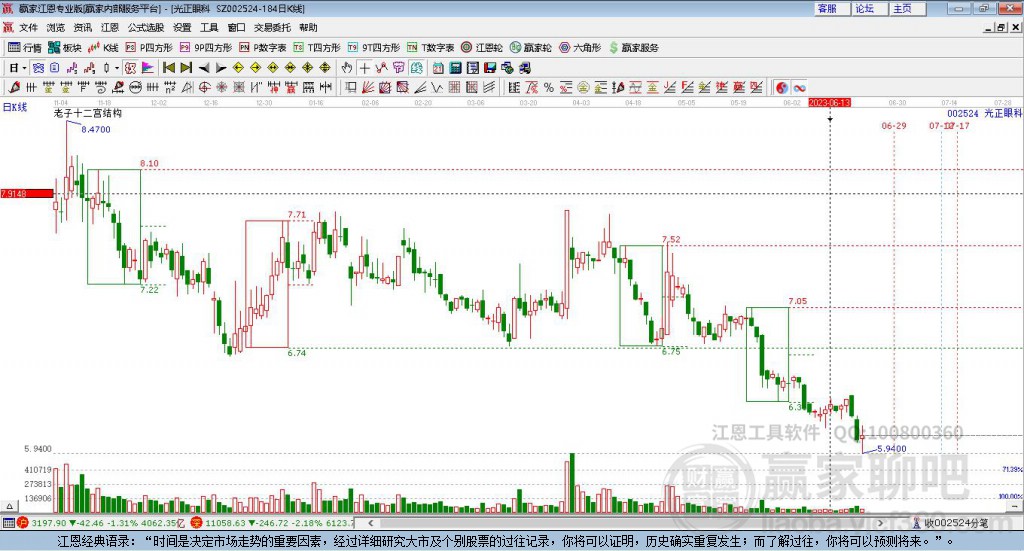
Task: Select the hand pan tool
Action: pos(347,68)
